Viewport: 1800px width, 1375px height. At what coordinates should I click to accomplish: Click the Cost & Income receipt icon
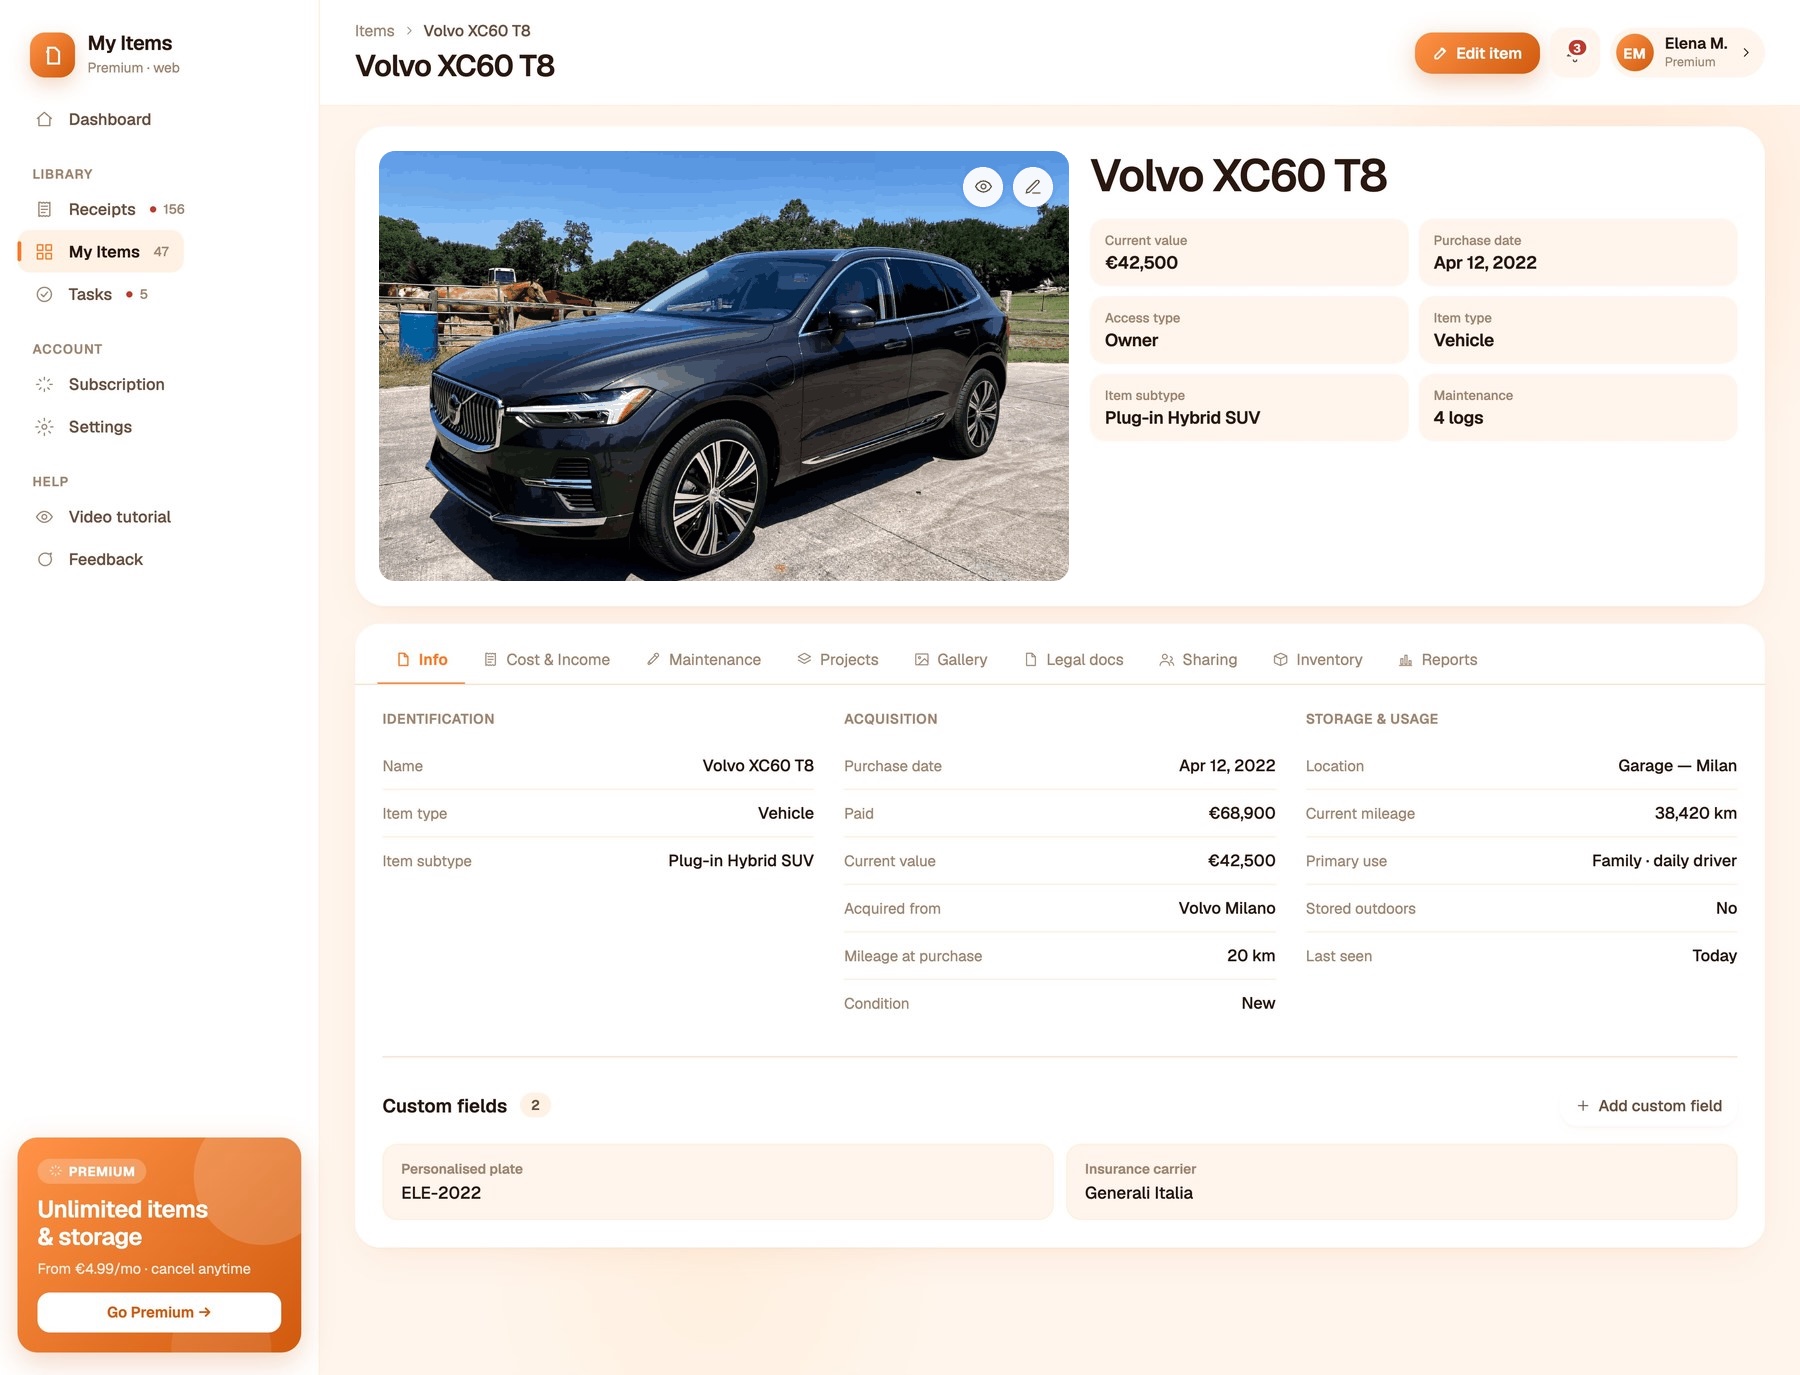491,660
